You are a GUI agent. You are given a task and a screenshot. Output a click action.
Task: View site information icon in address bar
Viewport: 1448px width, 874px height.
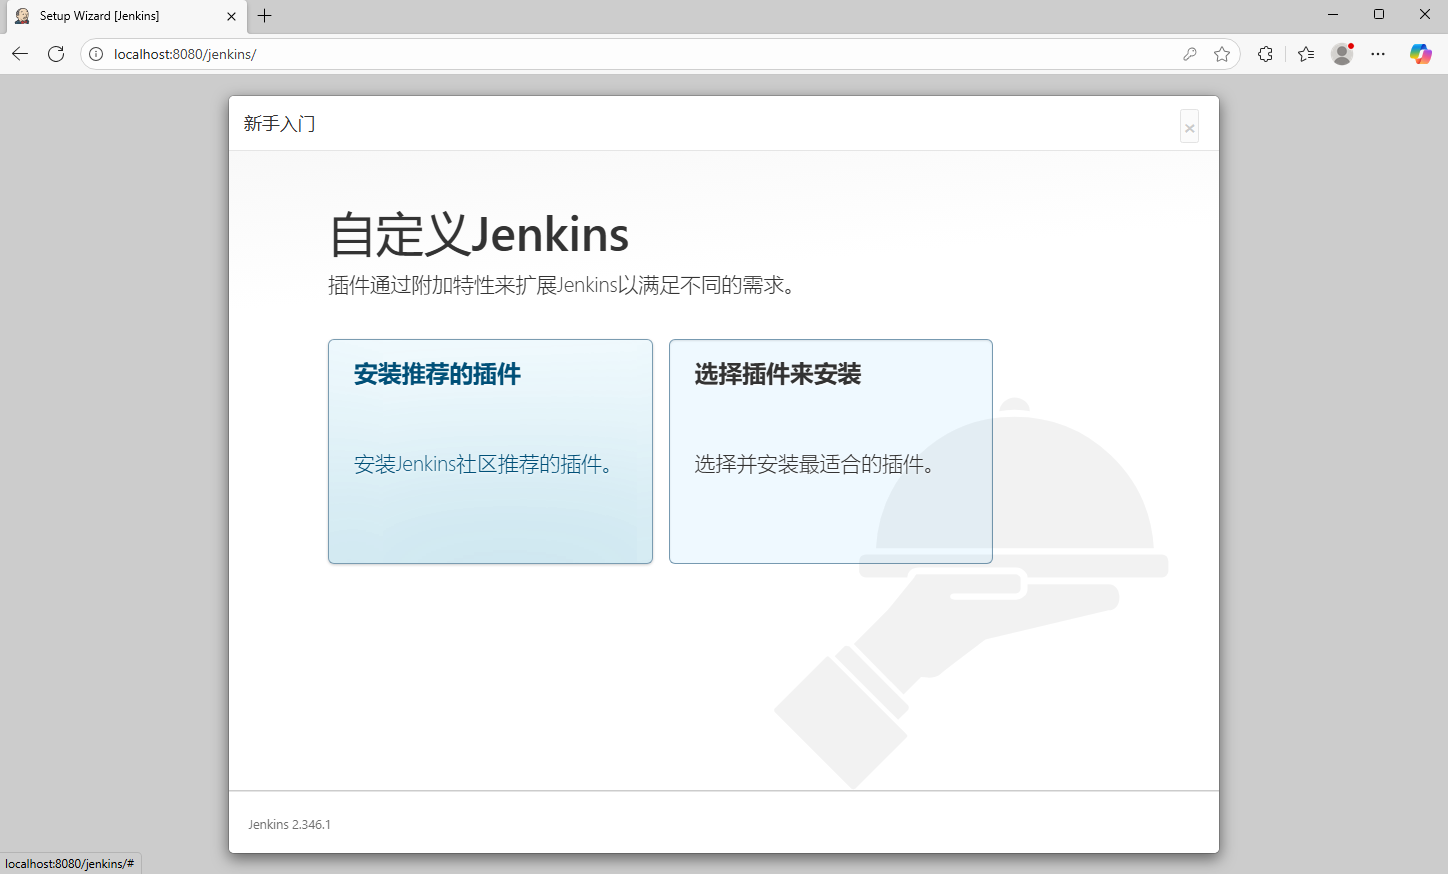[x=96, y=54]
